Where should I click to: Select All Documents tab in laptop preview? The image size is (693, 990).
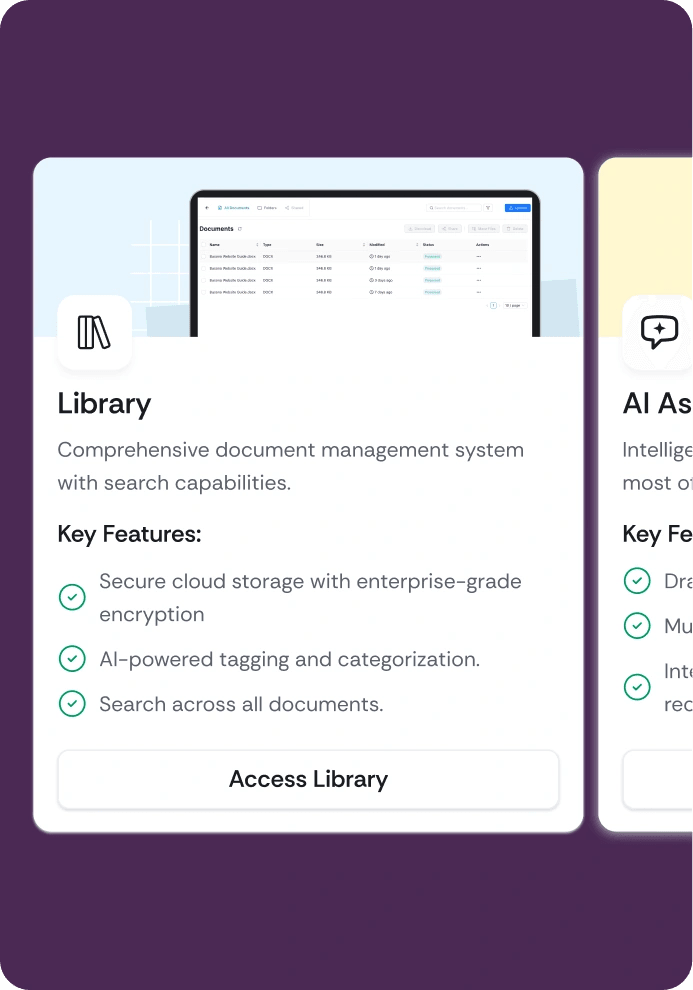234,208
